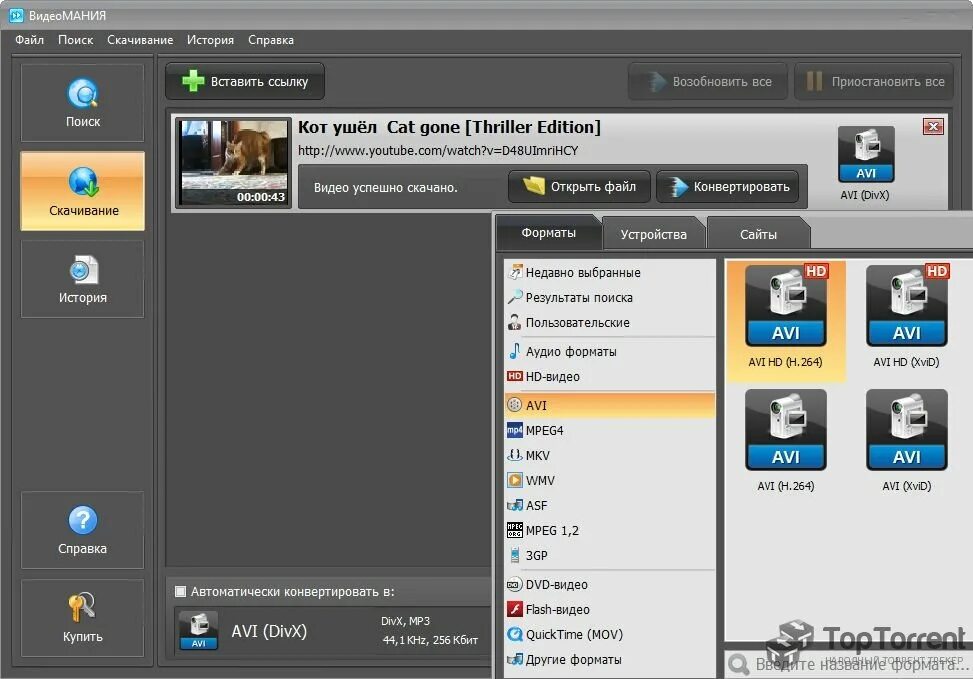
Task: Click the format search magnifier icon
Action: (738, 665)
